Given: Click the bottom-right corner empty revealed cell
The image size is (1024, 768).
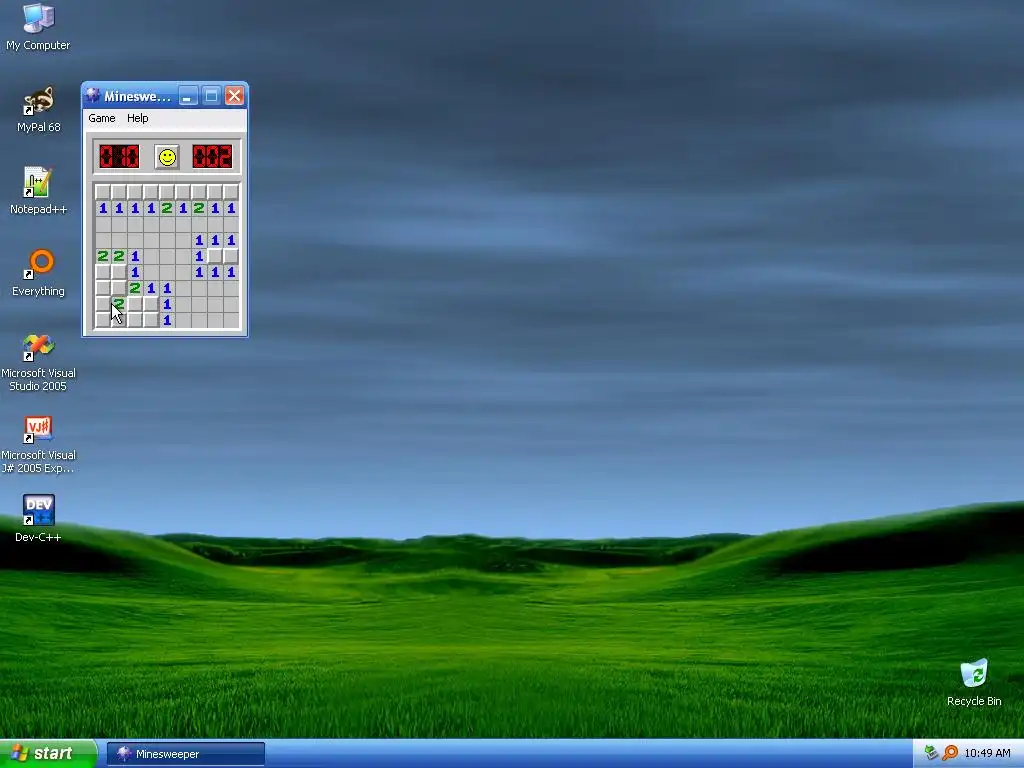Looking at the screenshot, I should click(x=231, y=320).
